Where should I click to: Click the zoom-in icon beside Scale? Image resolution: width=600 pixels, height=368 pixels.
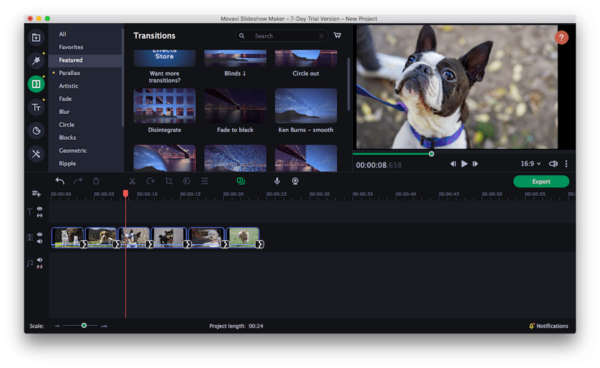click(x=104, y=326)
